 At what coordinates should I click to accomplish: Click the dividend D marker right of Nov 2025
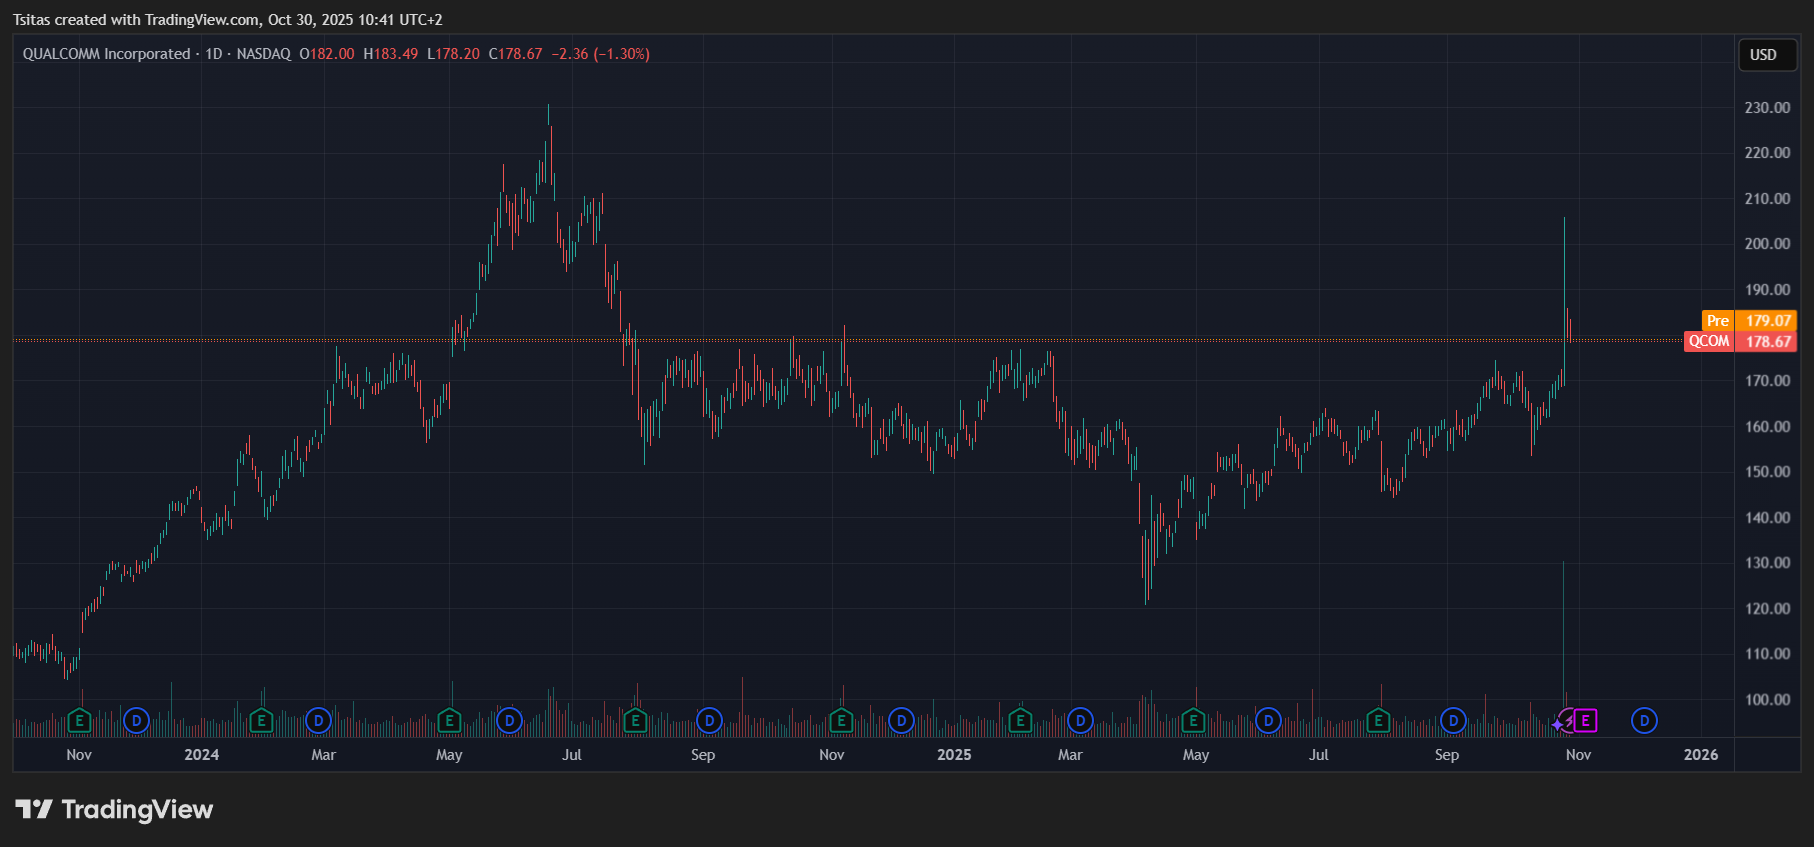[x=1644, y=720]
